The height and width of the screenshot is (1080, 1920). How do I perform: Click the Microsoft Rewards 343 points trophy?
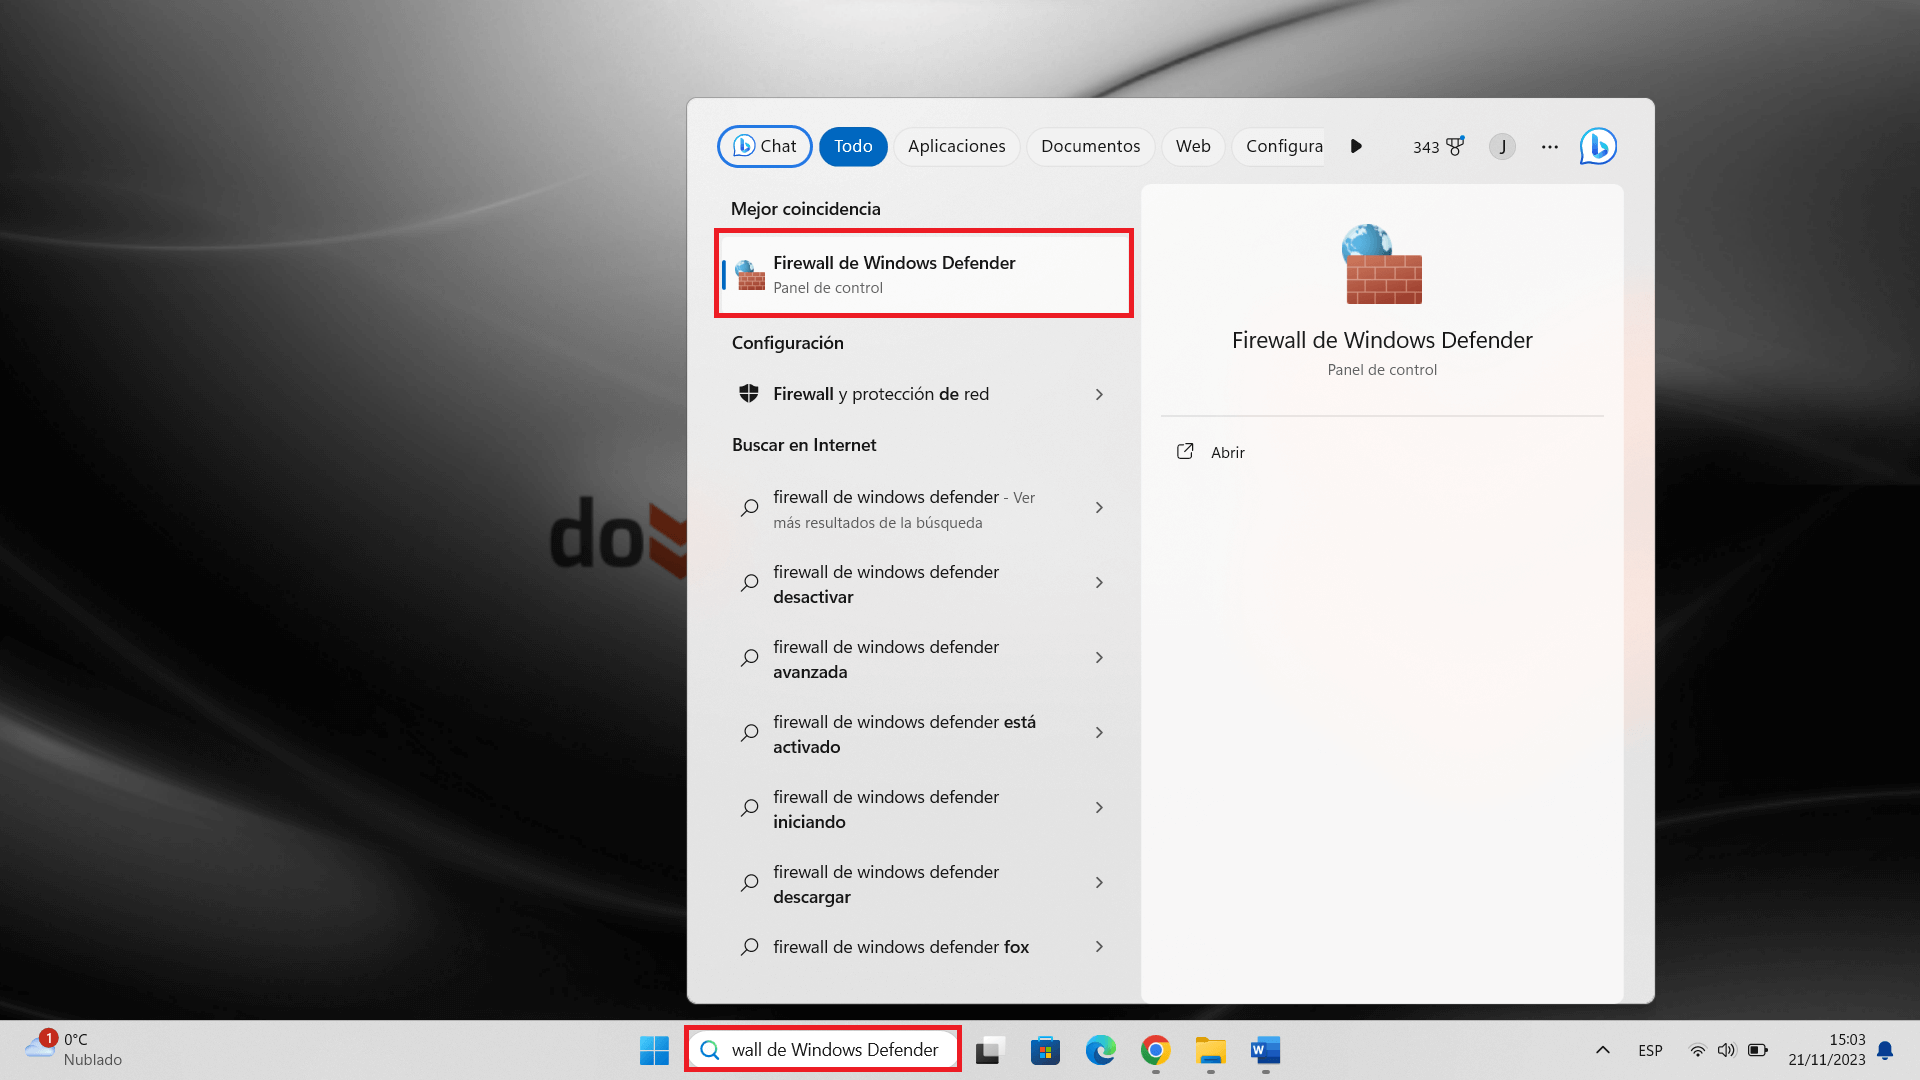(x=1438, y=146)
